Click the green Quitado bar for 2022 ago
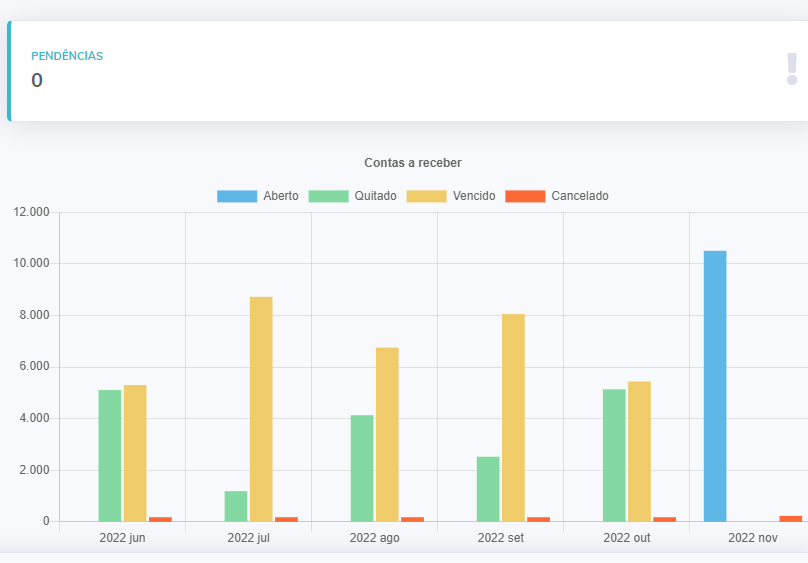 click(362, 467)
